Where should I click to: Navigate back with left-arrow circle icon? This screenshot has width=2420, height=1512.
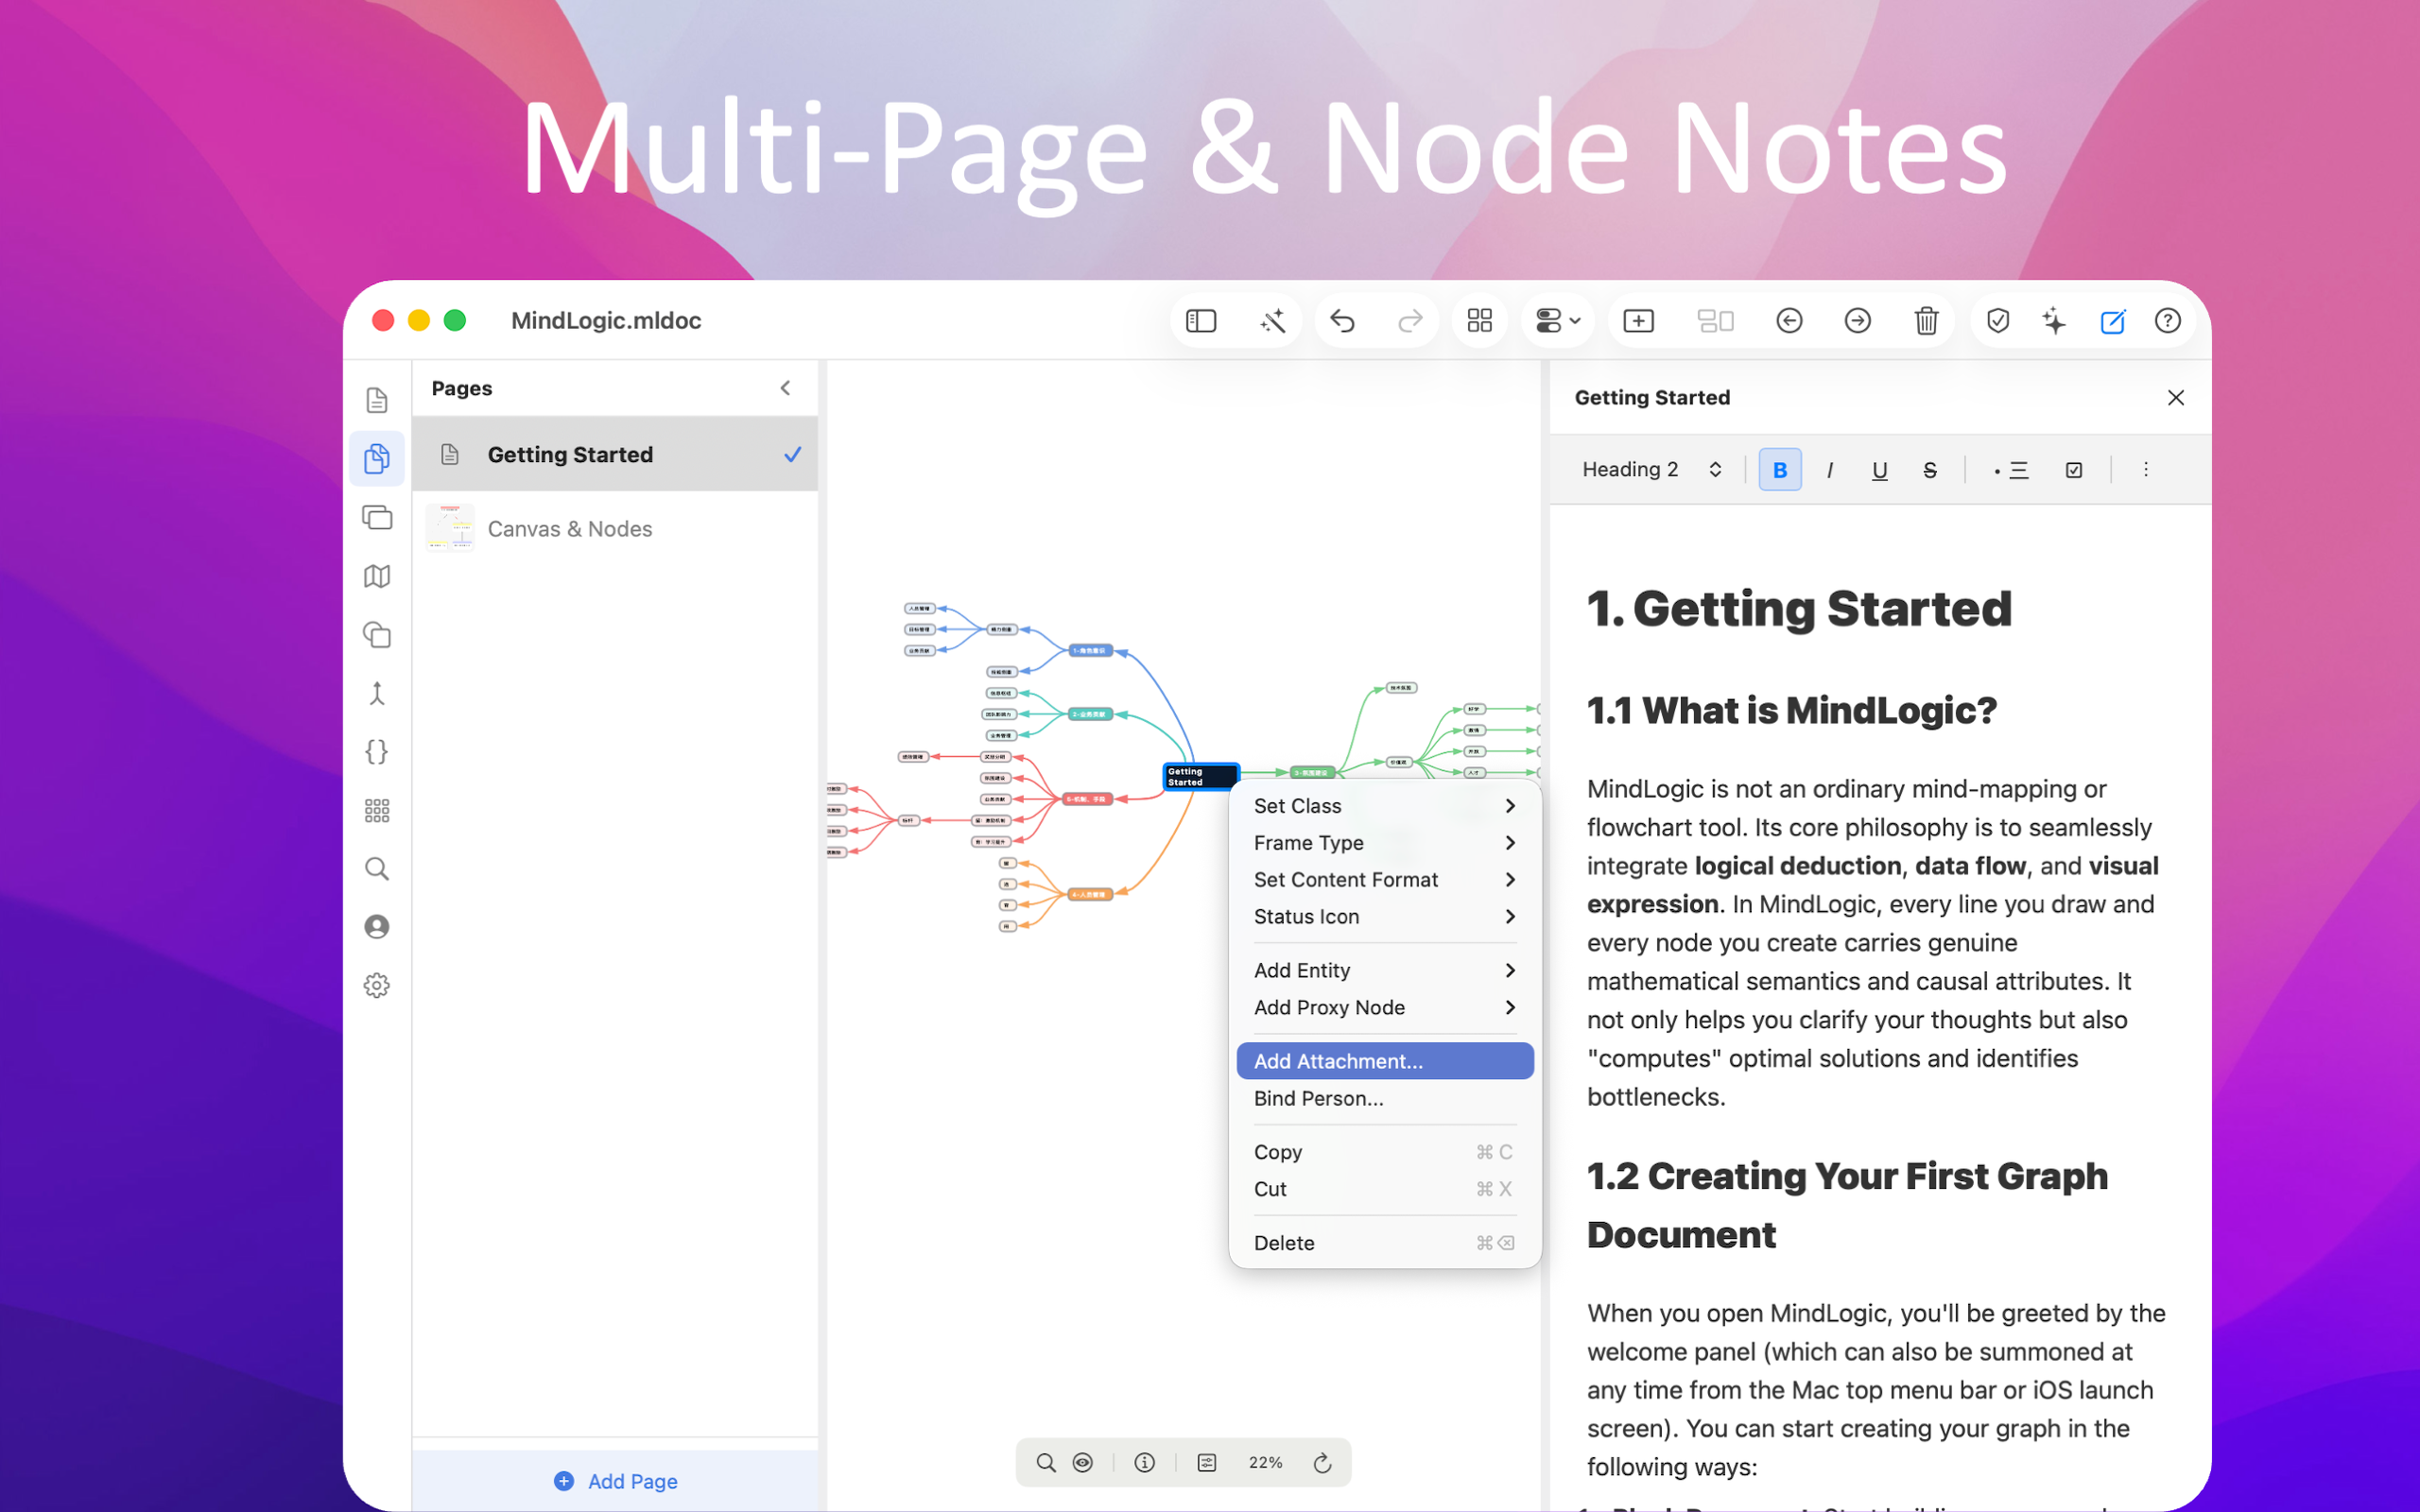tap(1789, 321)
